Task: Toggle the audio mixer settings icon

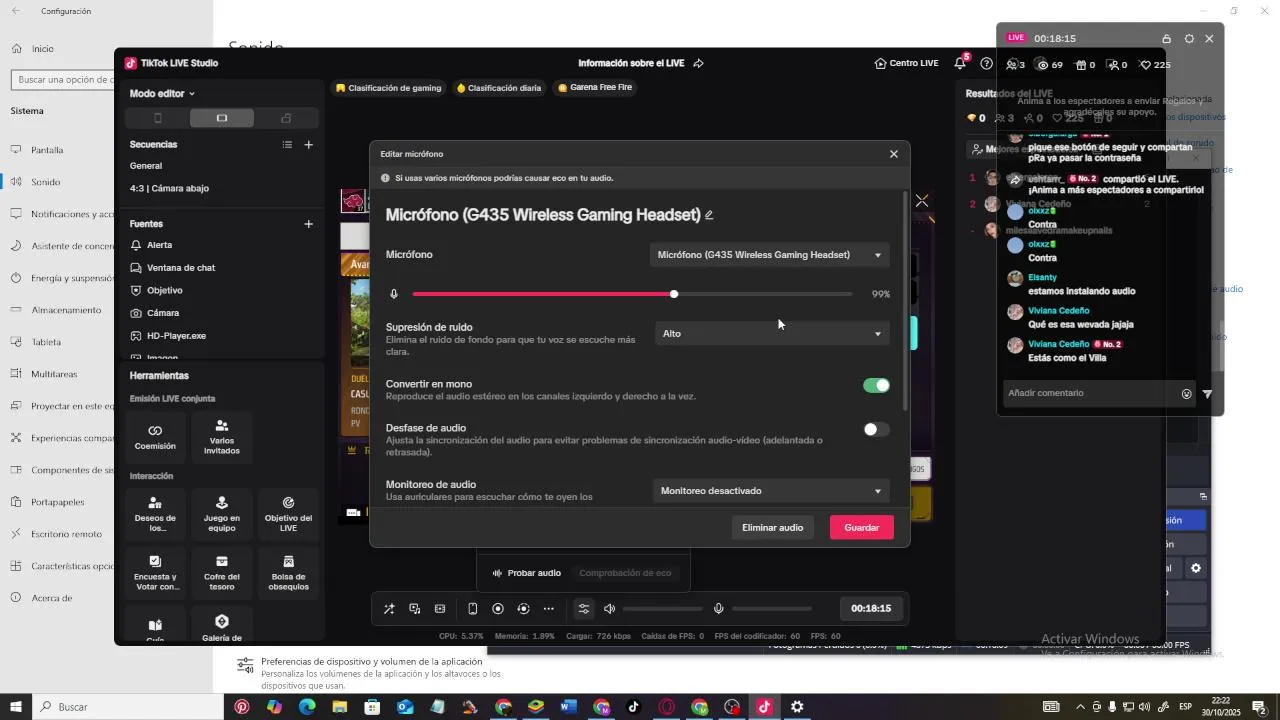Action: click(x=583, y=609)
